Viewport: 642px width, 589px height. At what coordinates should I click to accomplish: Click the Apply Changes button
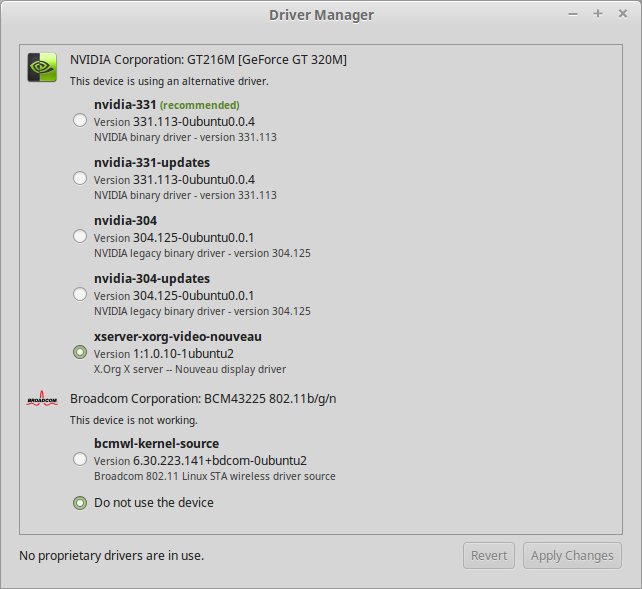click(572, 555)
